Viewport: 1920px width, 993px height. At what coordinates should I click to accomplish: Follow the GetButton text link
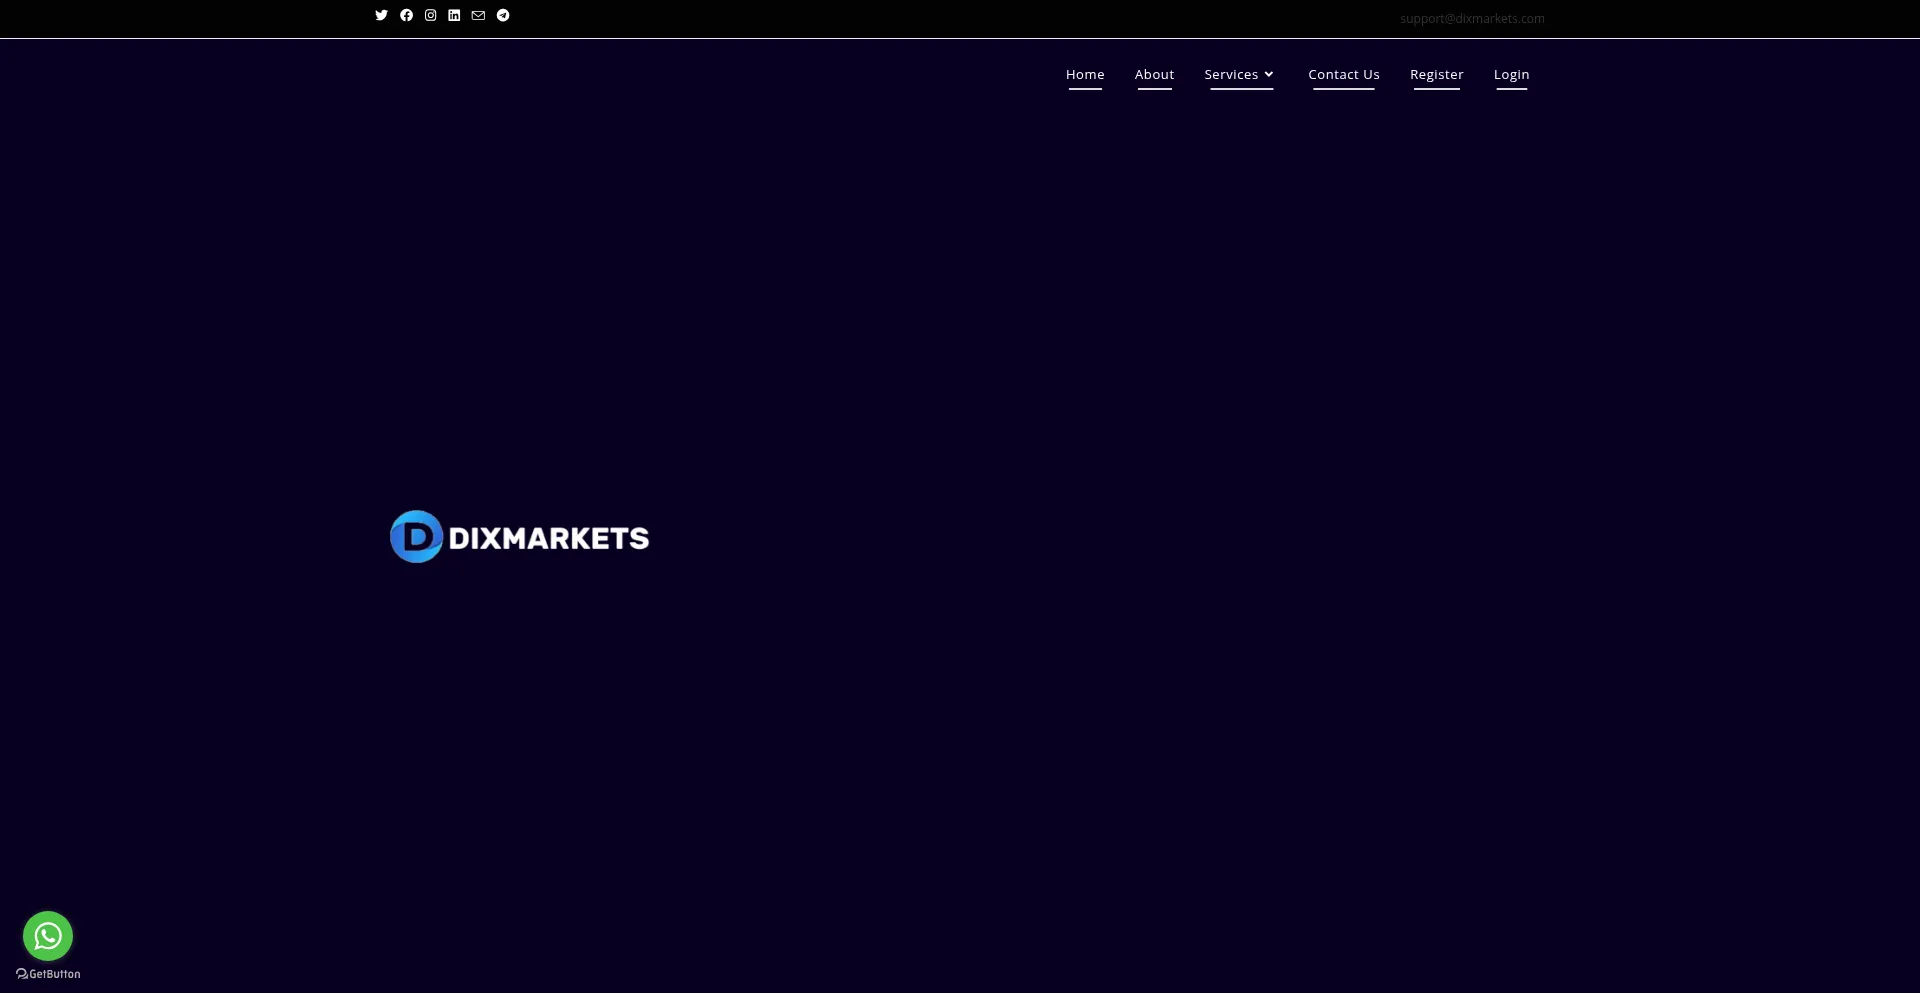tap(55, 974)
